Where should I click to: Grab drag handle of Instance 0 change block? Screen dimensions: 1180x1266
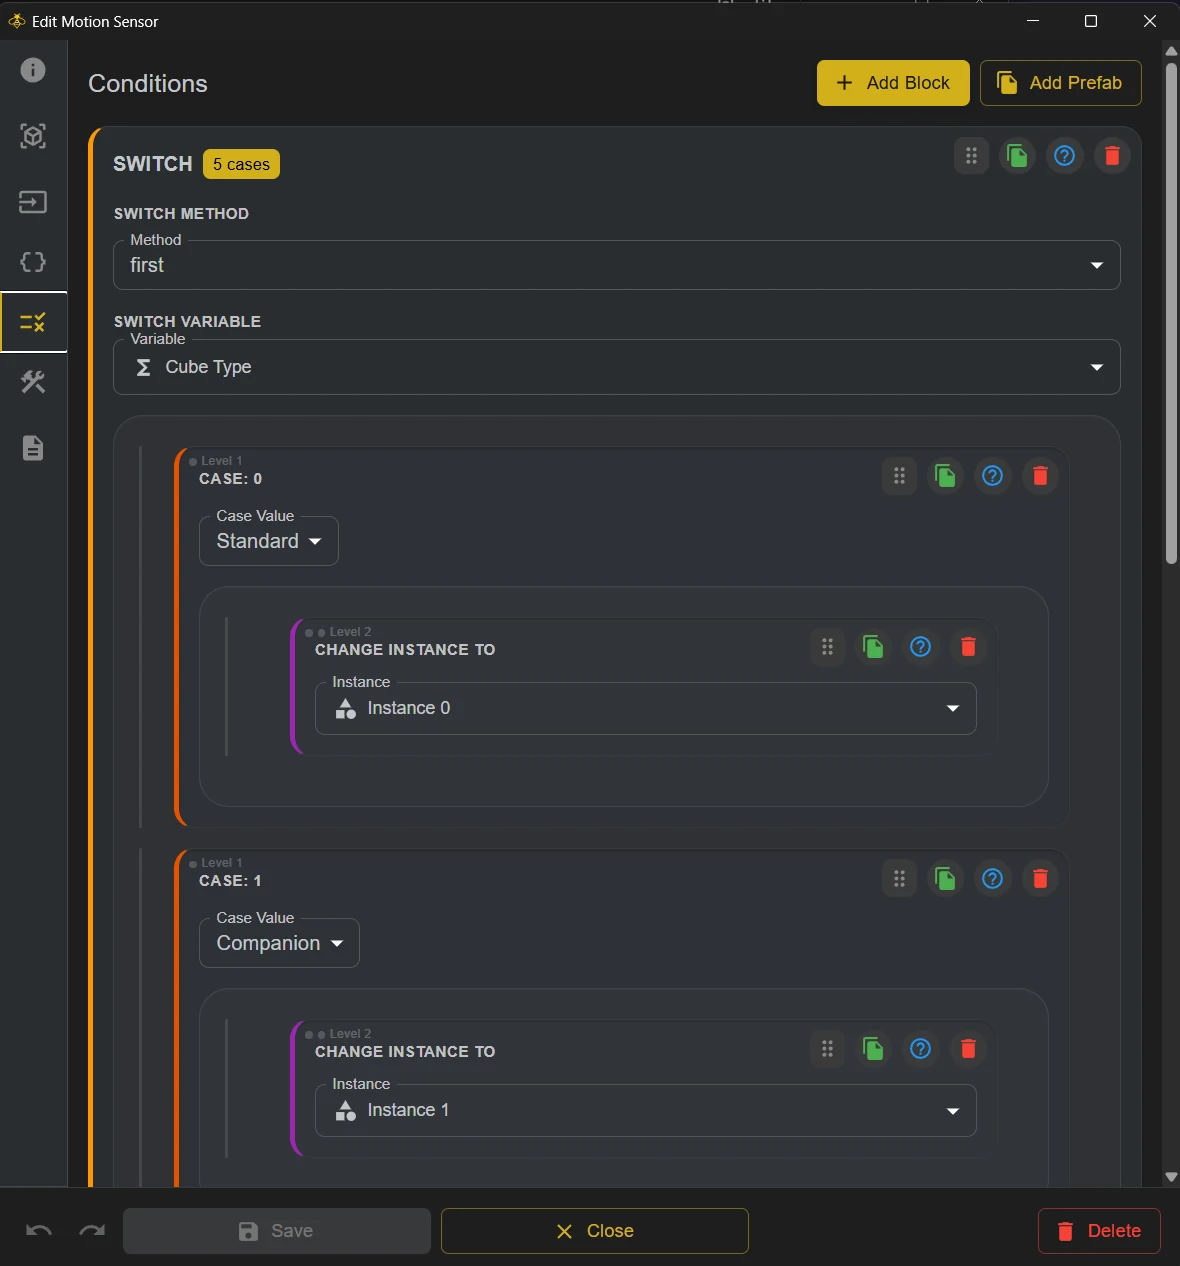[x=827, y=647]
